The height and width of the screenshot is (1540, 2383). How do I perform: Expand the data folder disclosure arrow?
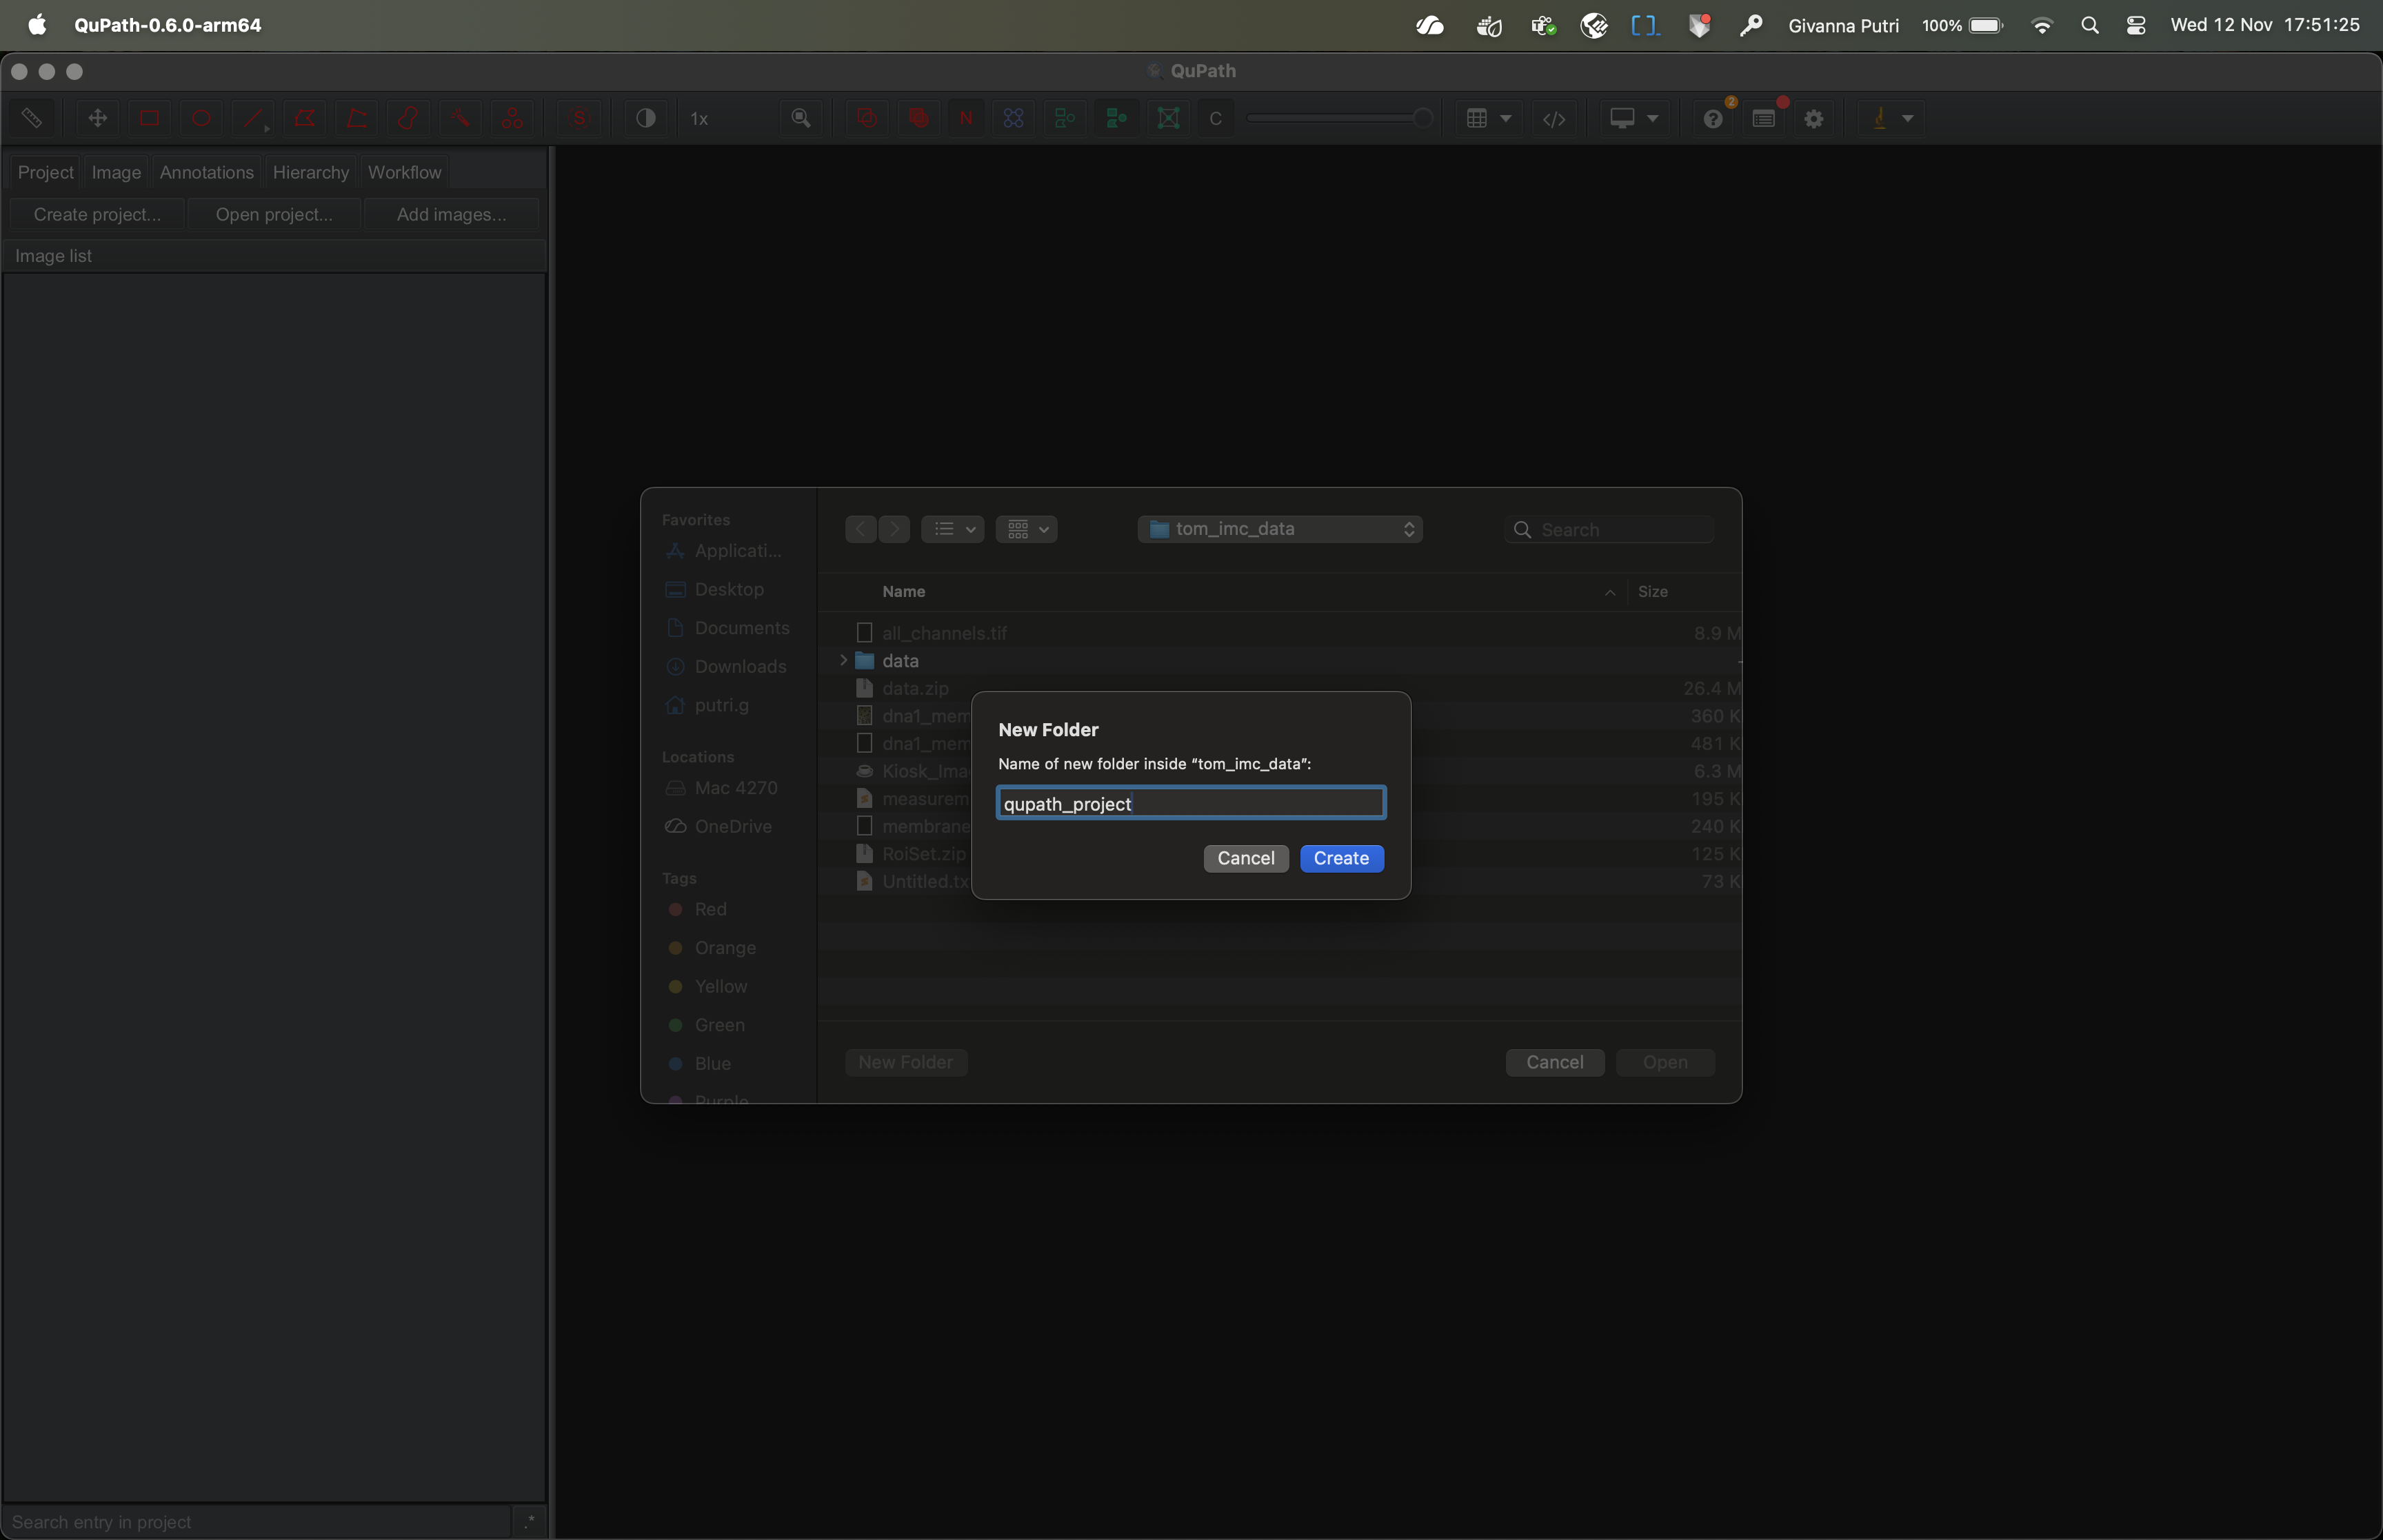click(844, 660)
